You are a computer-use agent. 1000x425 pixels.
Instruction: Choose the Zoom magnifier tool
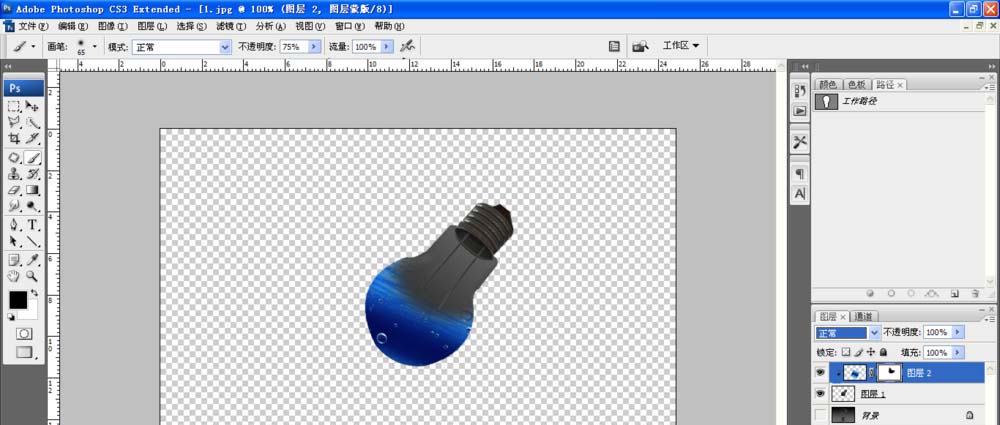(32, 275)
